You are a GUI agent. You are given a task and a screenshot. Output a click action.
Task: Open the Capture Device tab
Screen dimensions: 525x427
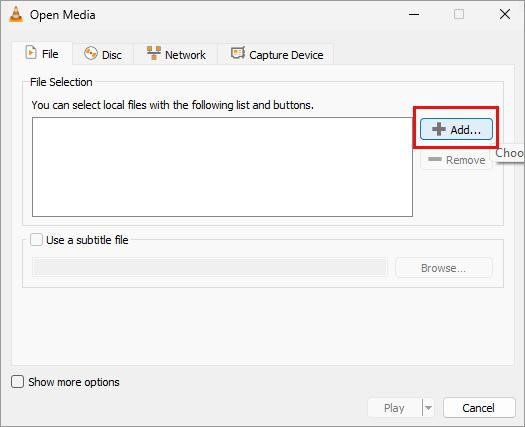pyautogui.click(x=277, y=54)
